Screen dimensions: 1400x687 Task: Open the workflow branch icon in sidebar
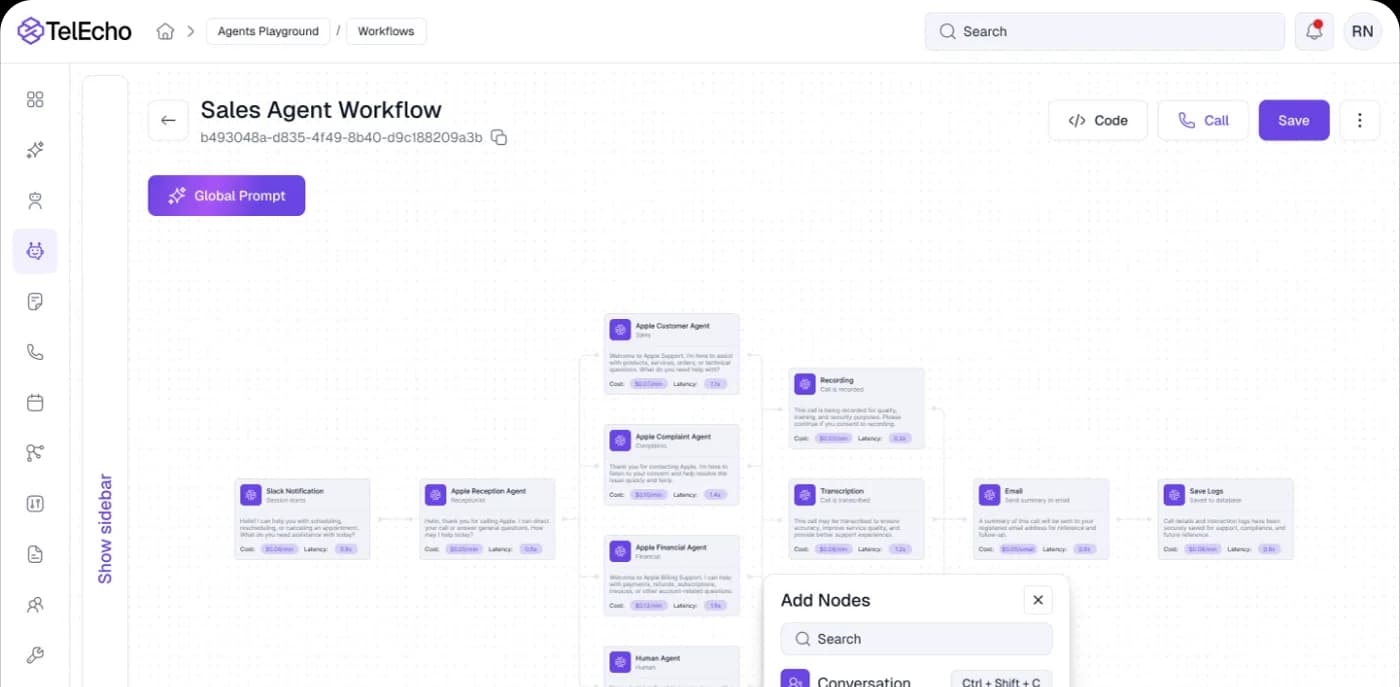coord(35,453)
